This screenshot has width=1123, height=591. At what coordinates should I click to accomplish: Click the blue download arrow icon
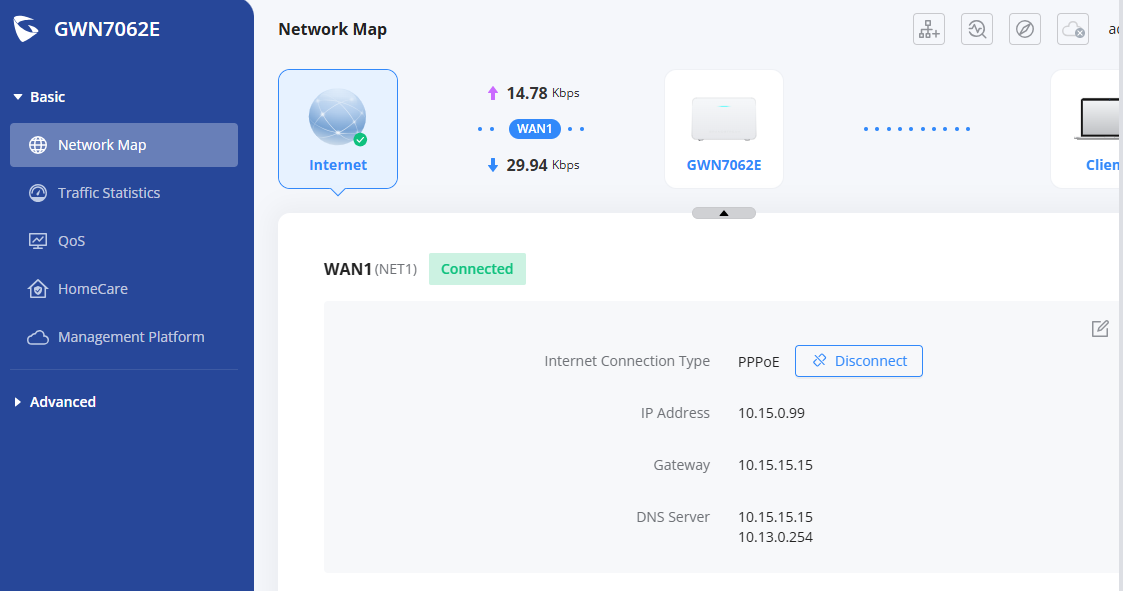point(493,165)
